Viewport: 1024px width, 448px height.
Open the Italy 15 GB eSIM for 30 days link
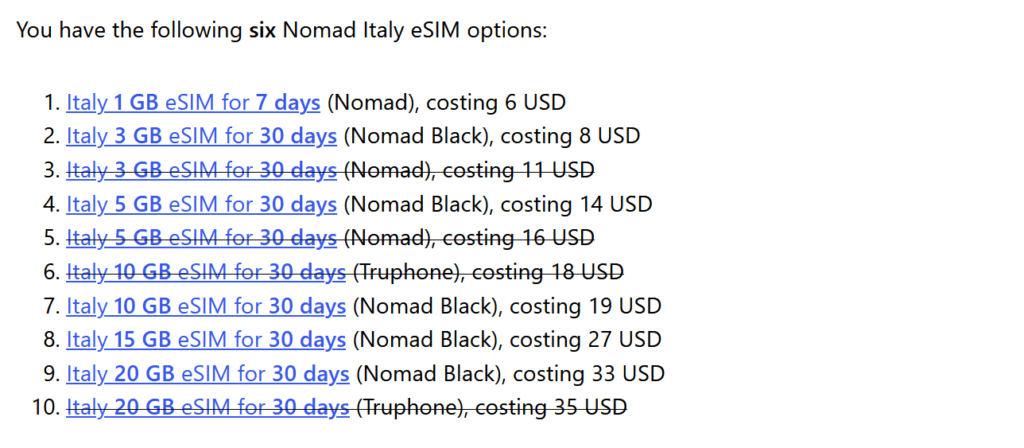click(x=206, y=340)
